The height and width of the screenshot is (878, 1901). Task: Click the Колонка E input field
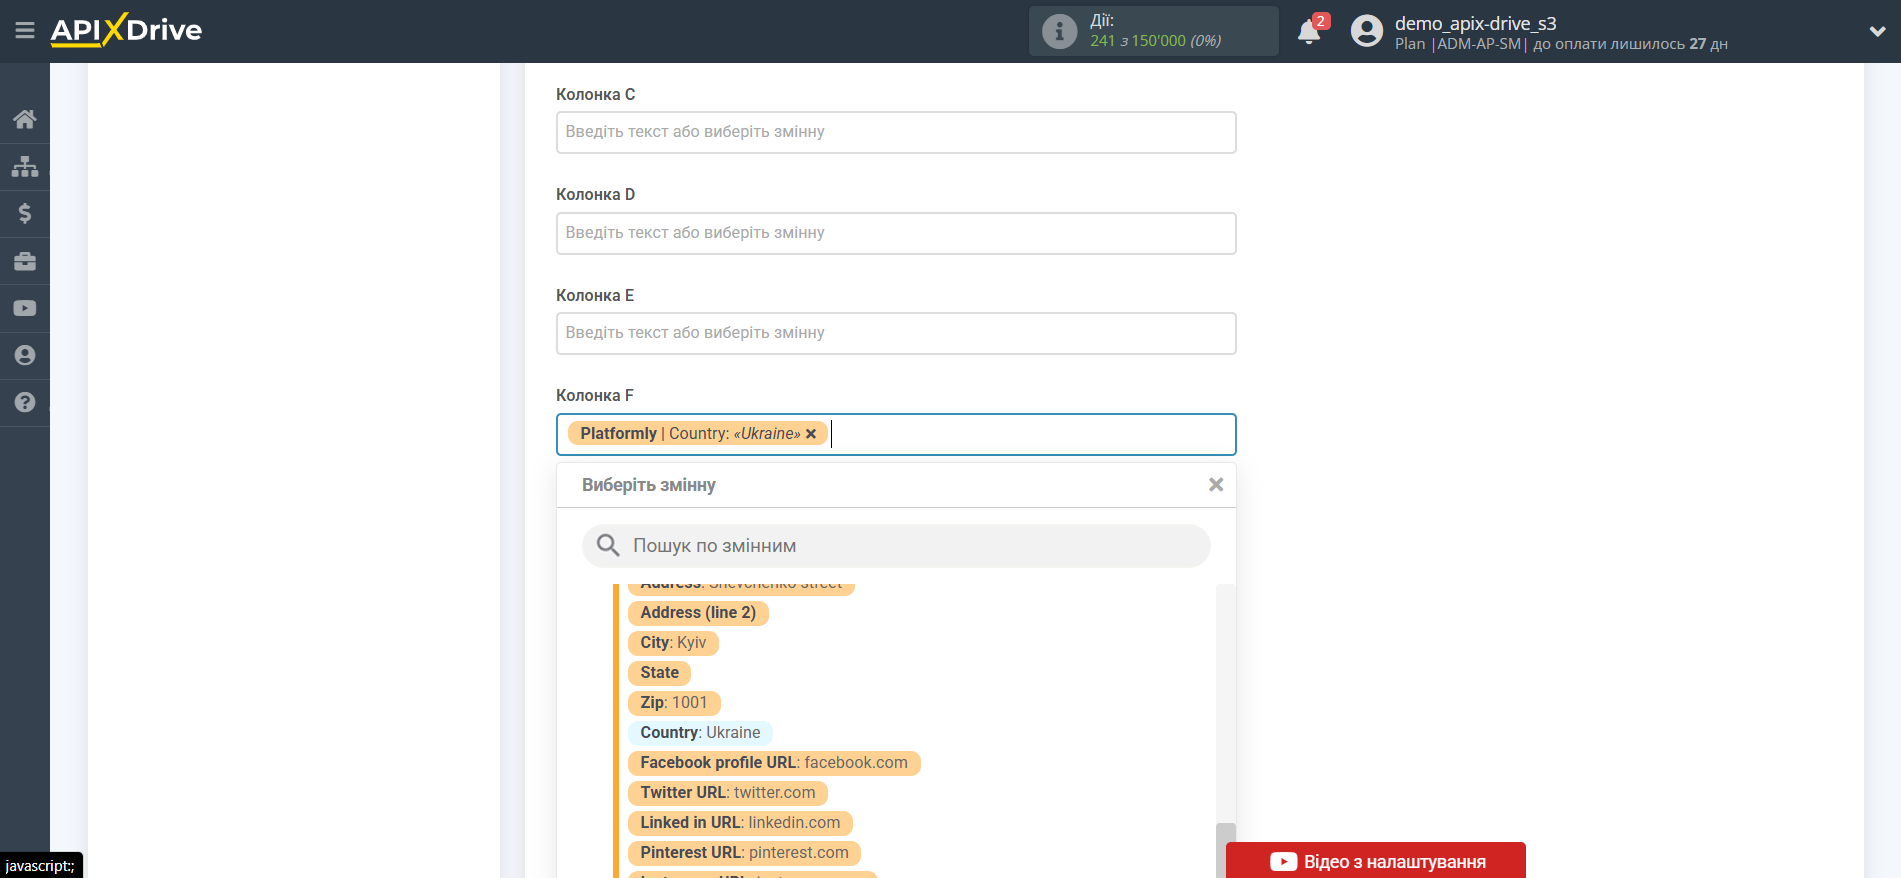(896, 333)
